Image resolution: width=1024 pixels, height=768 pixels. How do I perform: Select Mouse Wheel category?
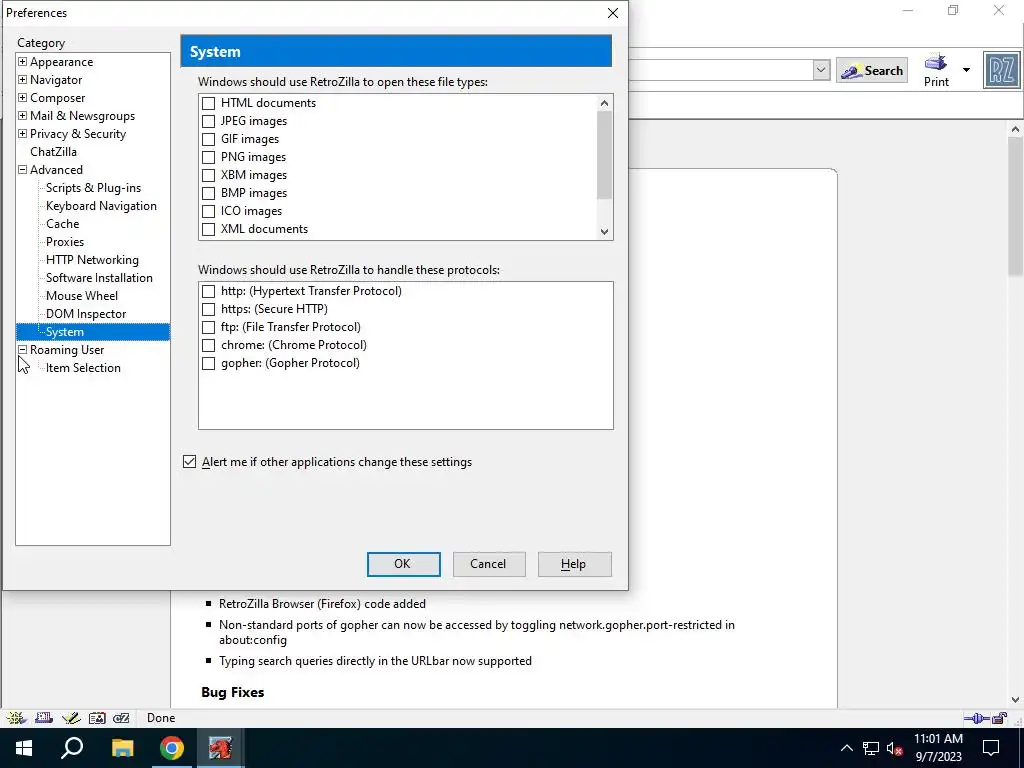click(82, 296)
